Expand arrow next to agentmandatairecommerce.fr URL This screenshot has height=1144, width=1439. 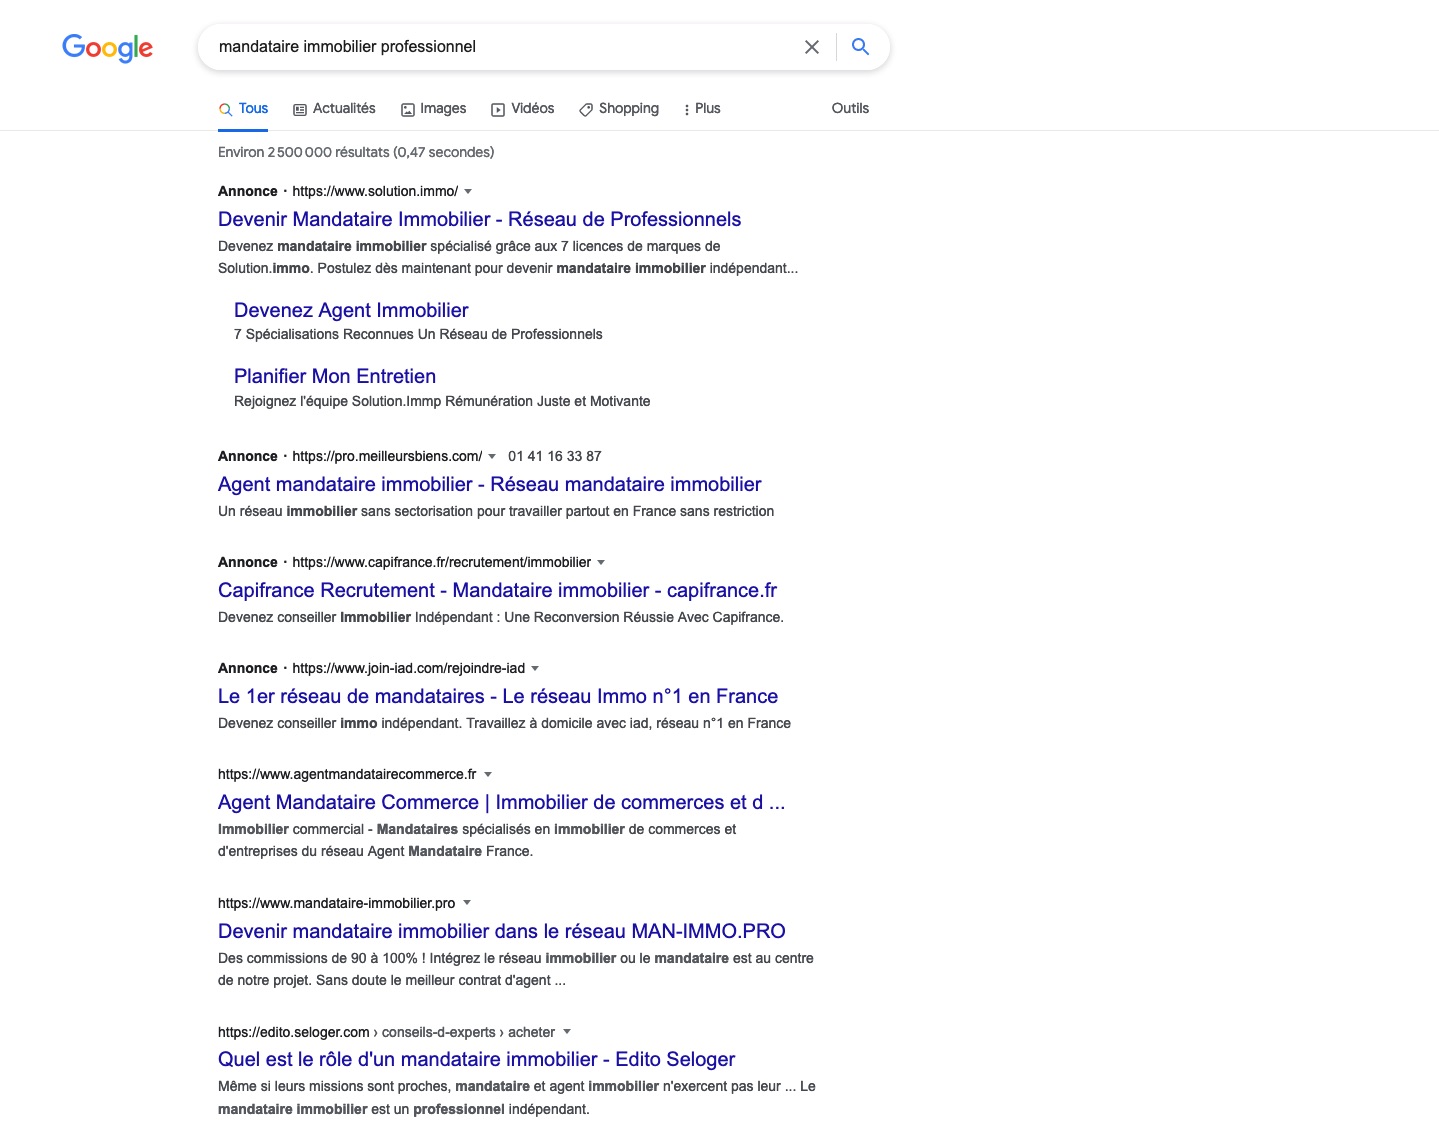[488, 774]
